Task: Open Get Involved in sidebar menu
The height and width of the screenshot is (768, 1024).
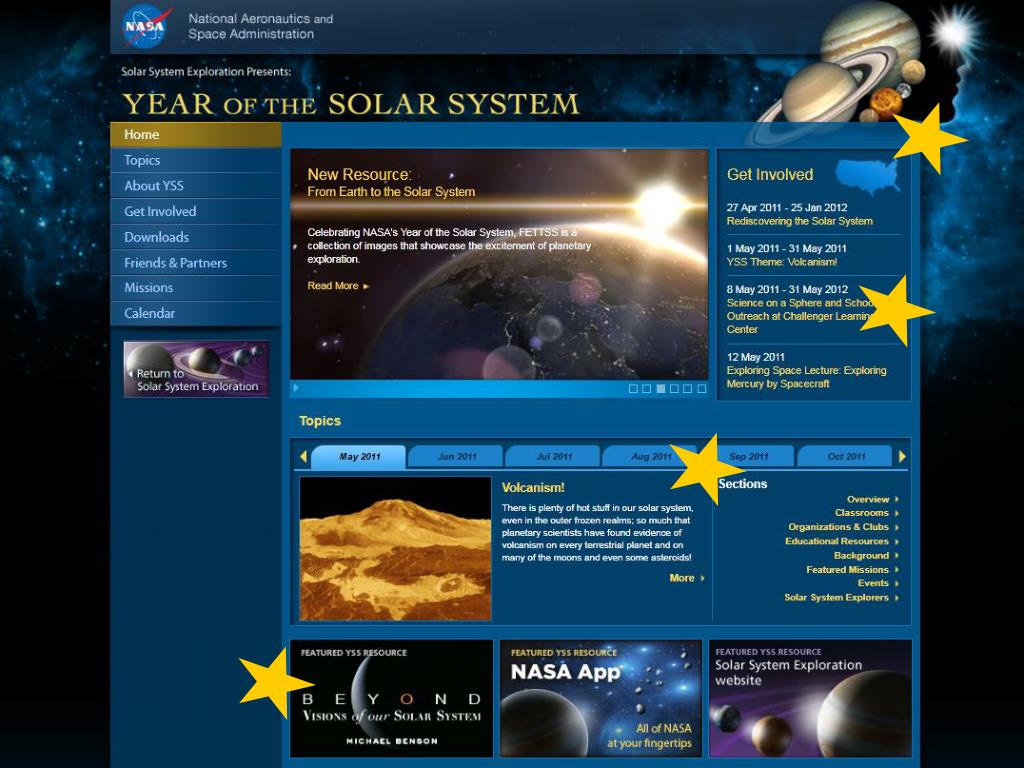Action: [x=196, y=212]
